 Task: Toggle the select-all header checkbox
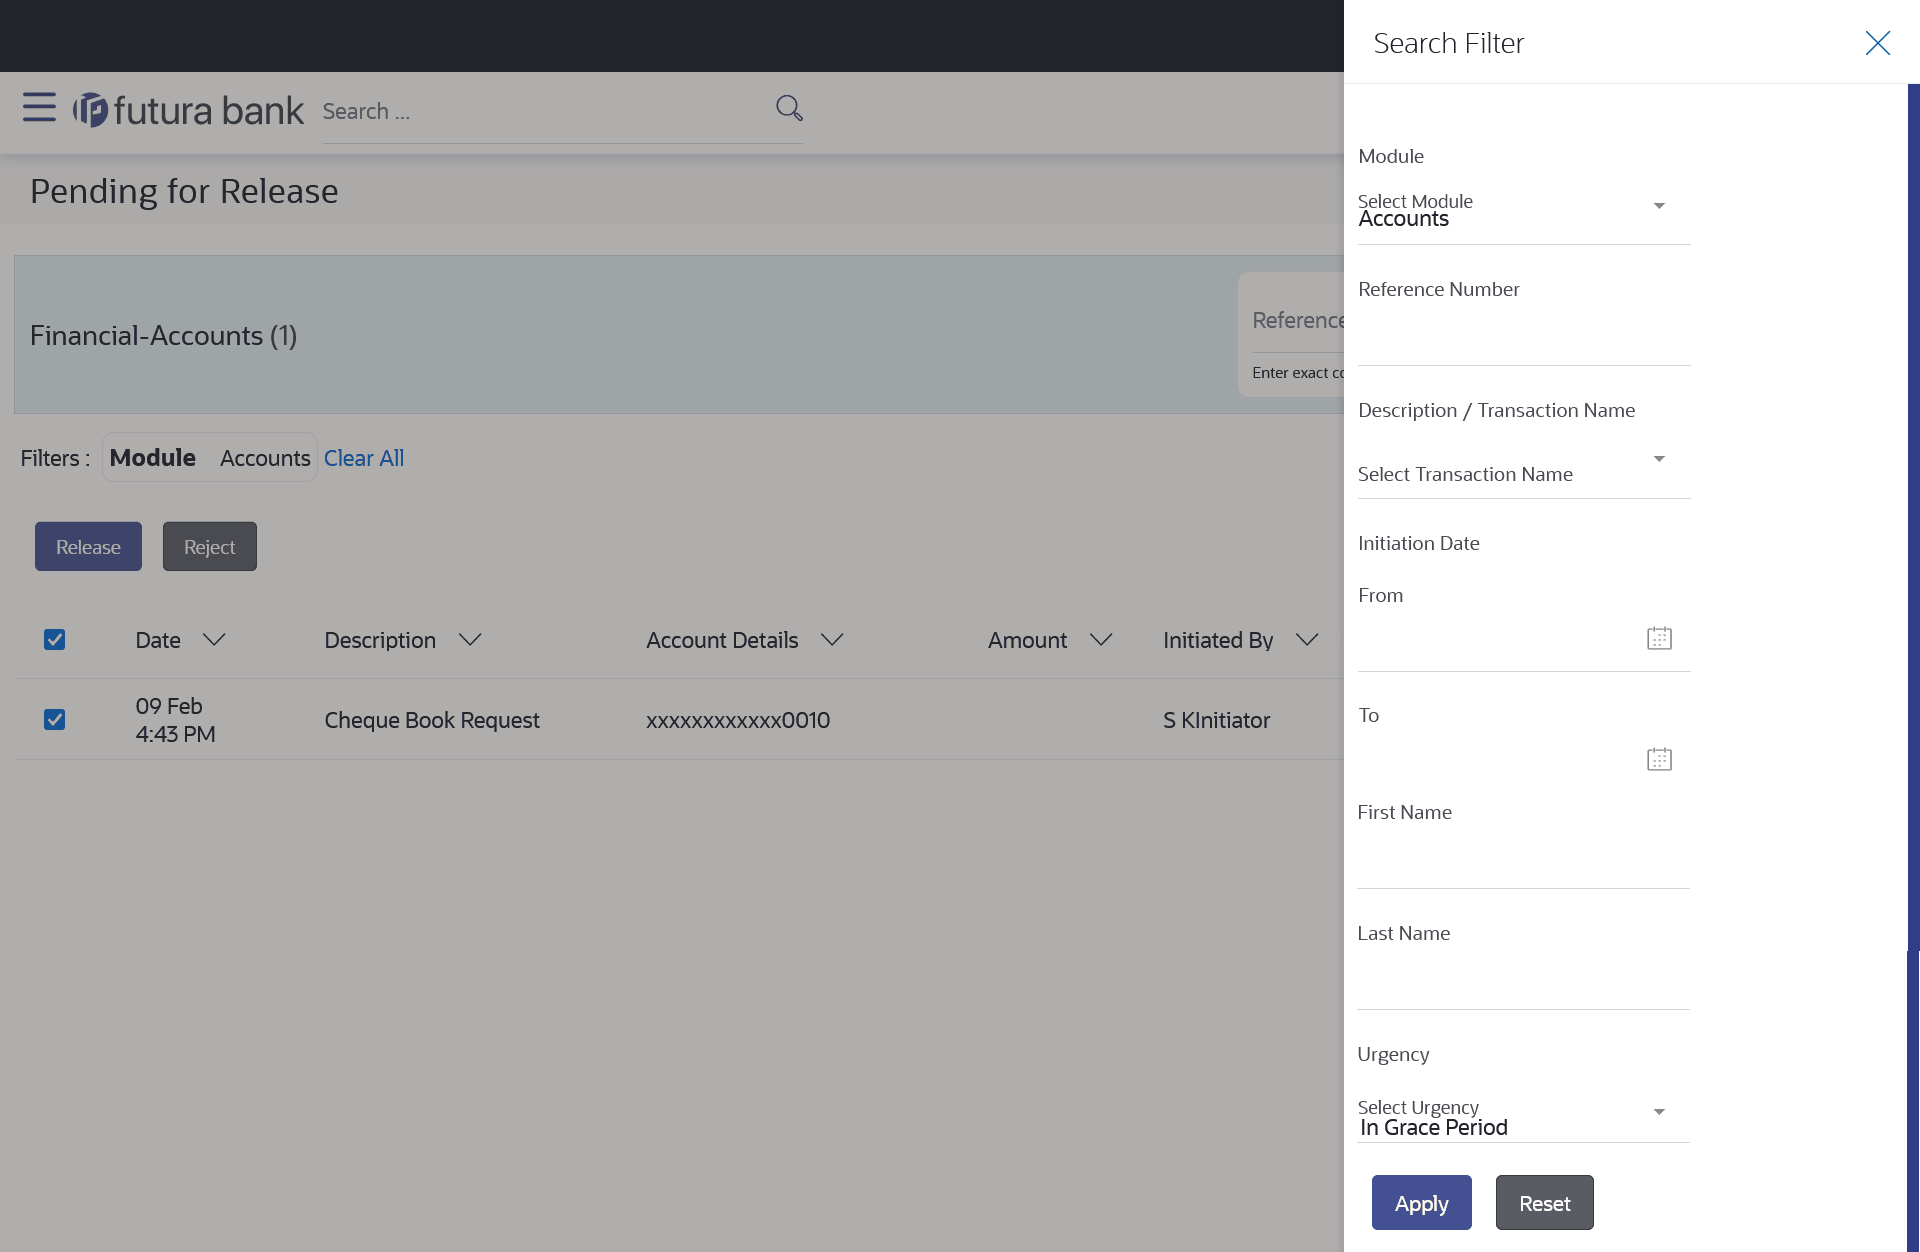point(55,640)
